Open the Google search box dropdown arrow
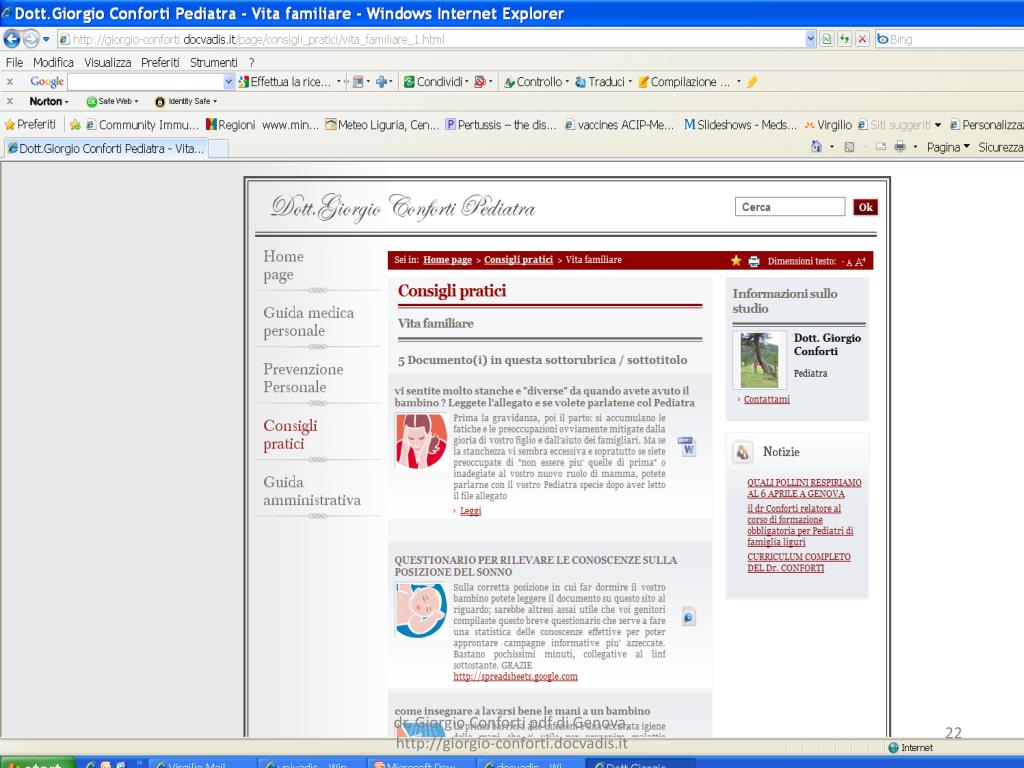1024x768 pixels. coord(229,82)
